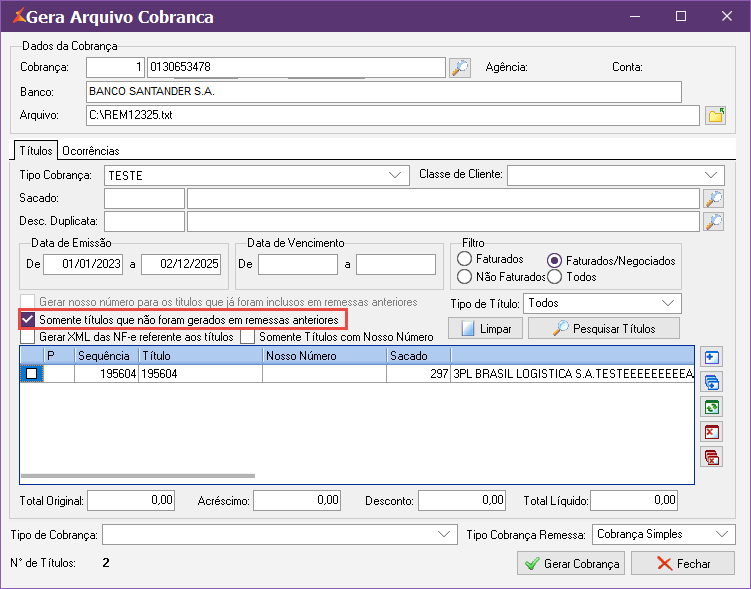Click the add multiple titles icon beside grid
Image resolution: width=751 pixels, height=589 pixels.
712,382
